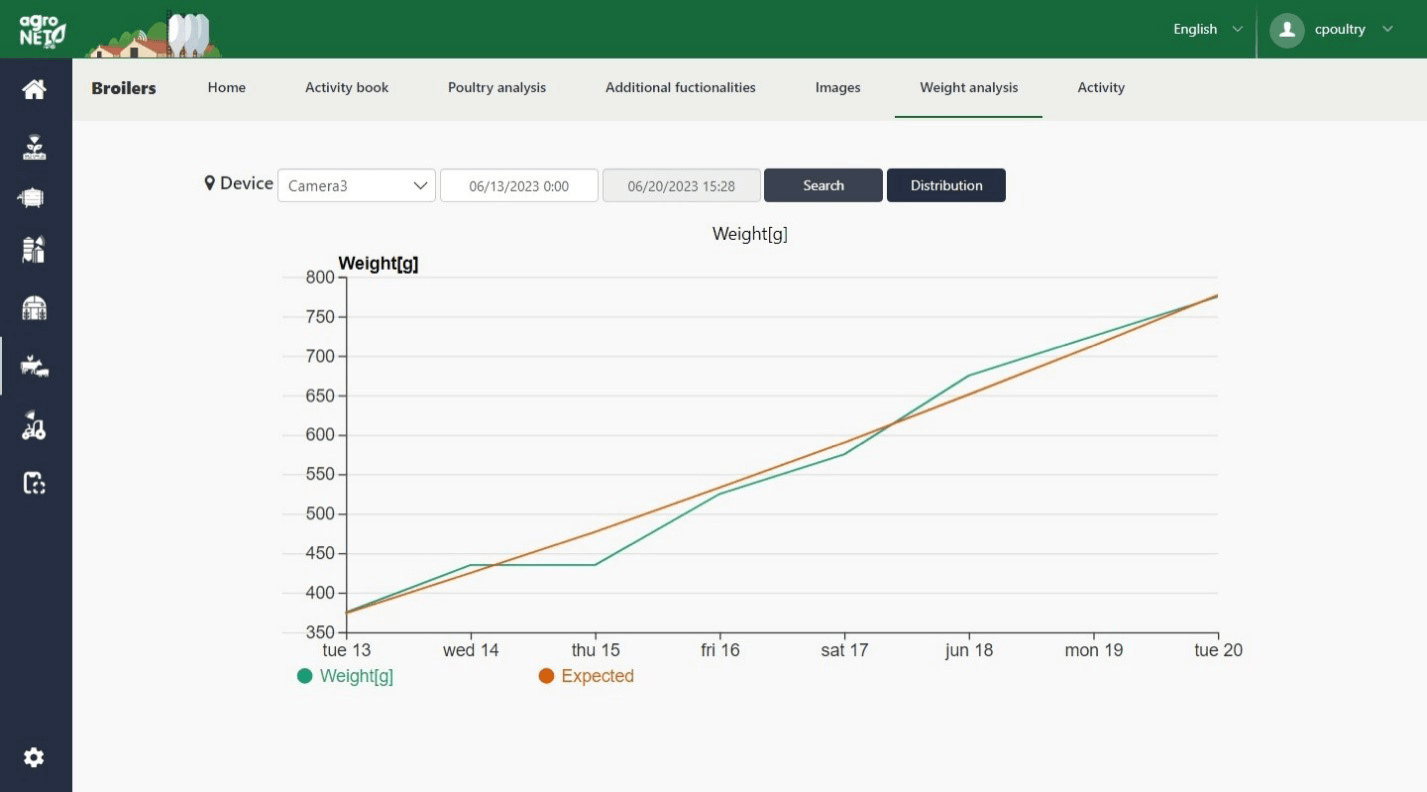Click the start date field 06/13/2023
Viewport: 1427px width, 792px height.
[x=519, y=185]
